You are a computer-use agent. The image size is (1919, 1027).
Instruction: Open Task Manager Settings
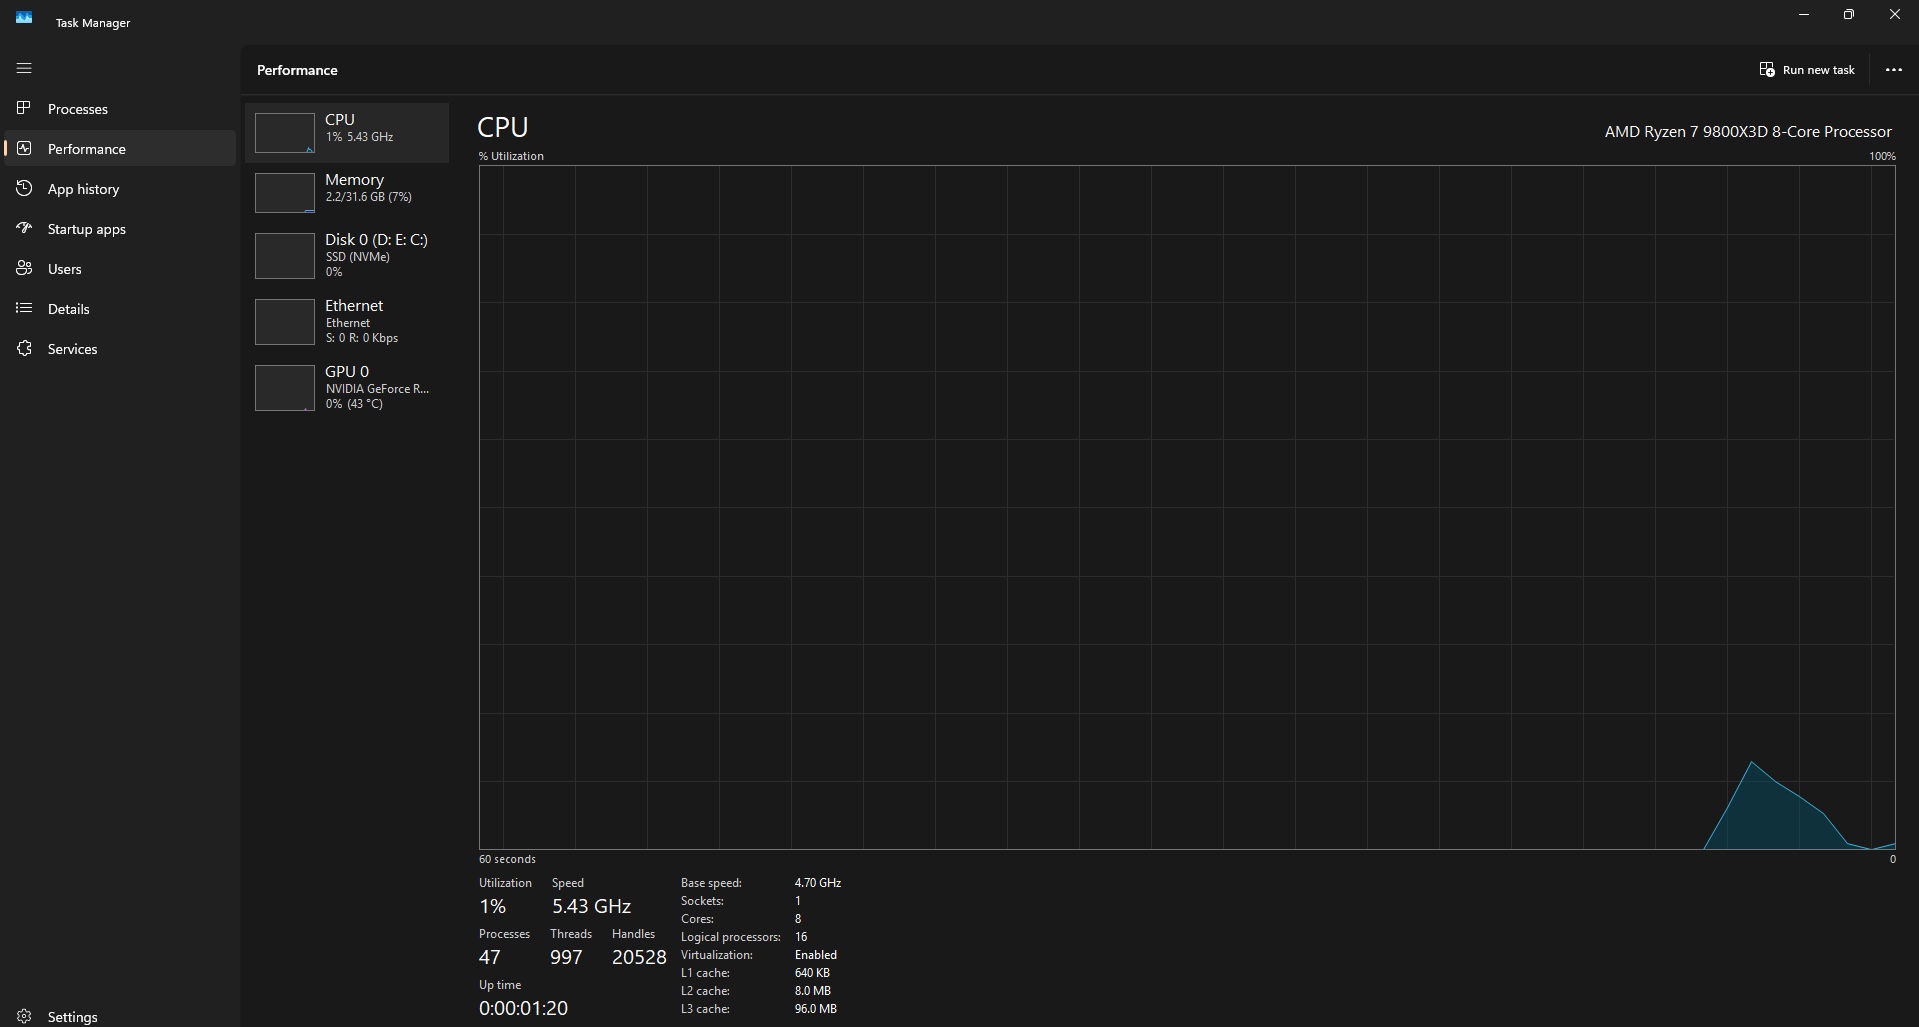point(120,1016)
